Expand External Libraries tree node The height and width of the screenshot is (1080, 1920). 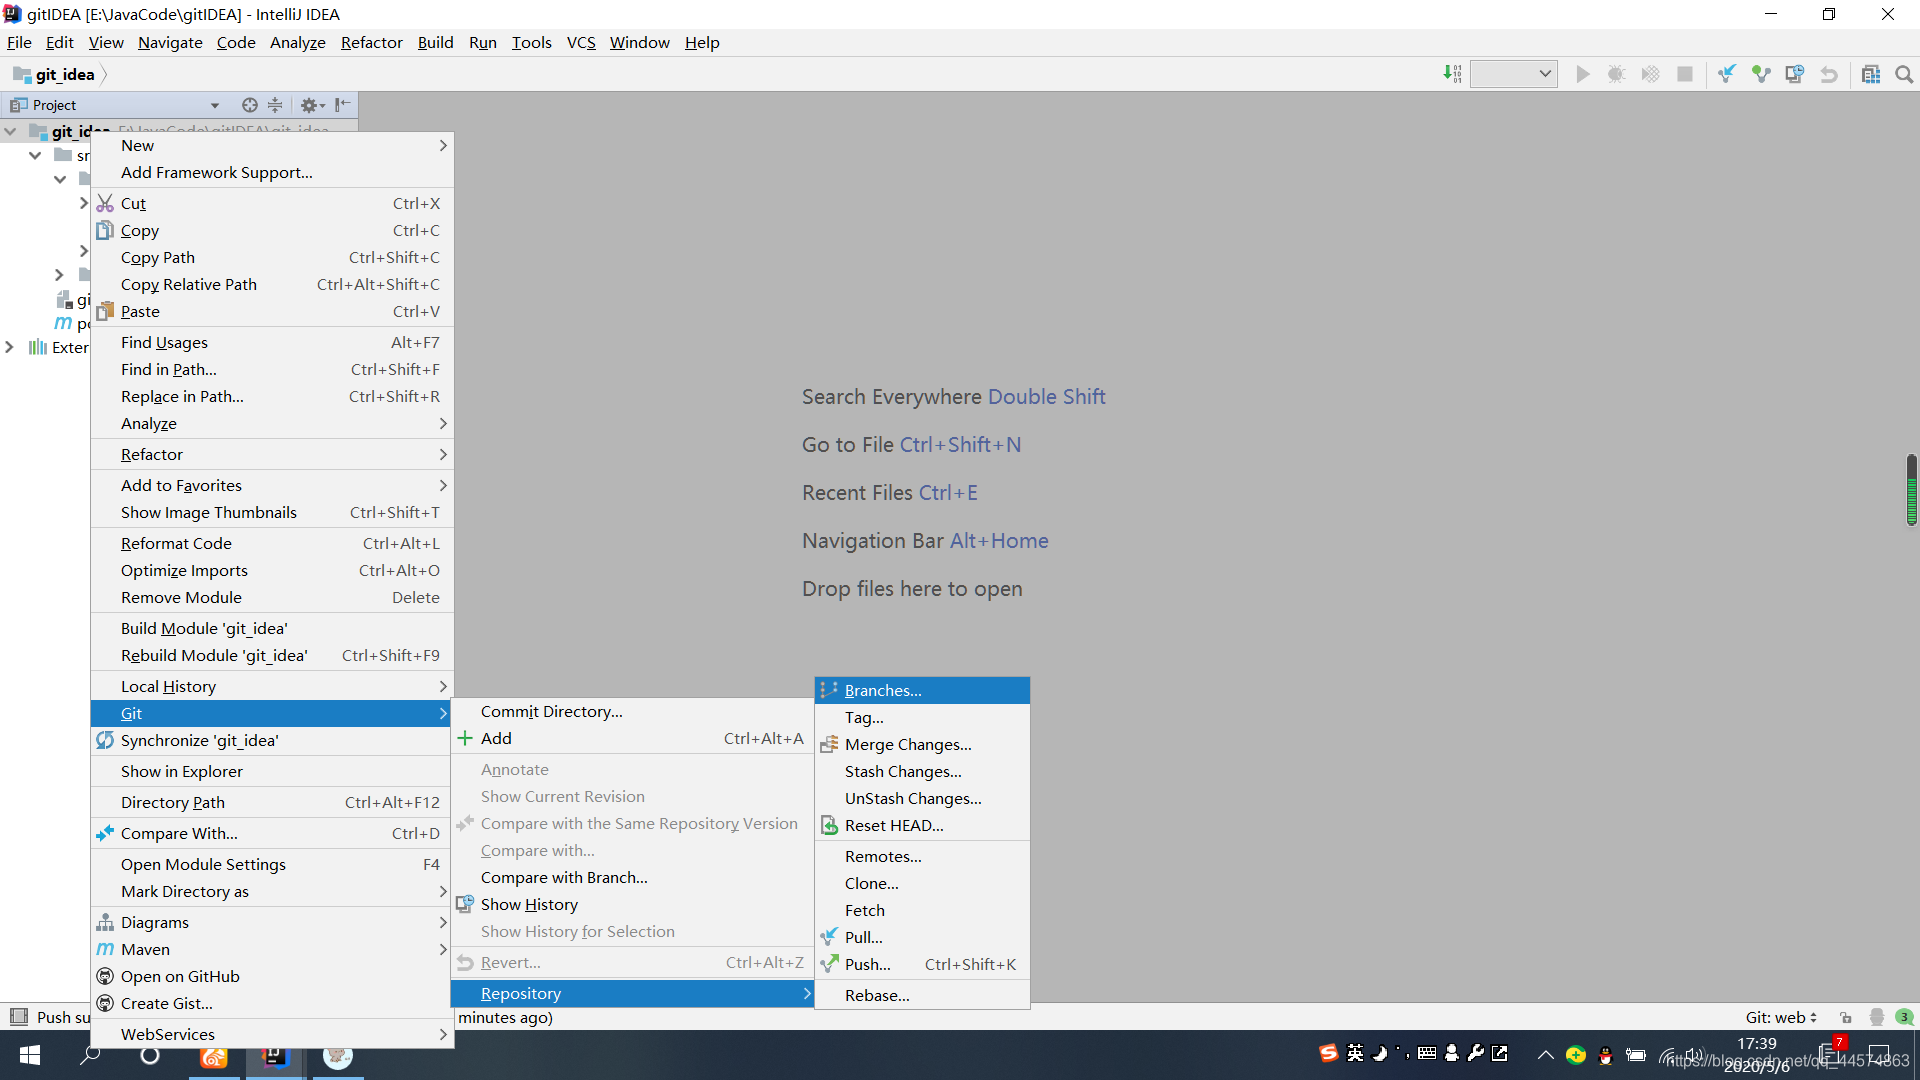click(9, 347)
